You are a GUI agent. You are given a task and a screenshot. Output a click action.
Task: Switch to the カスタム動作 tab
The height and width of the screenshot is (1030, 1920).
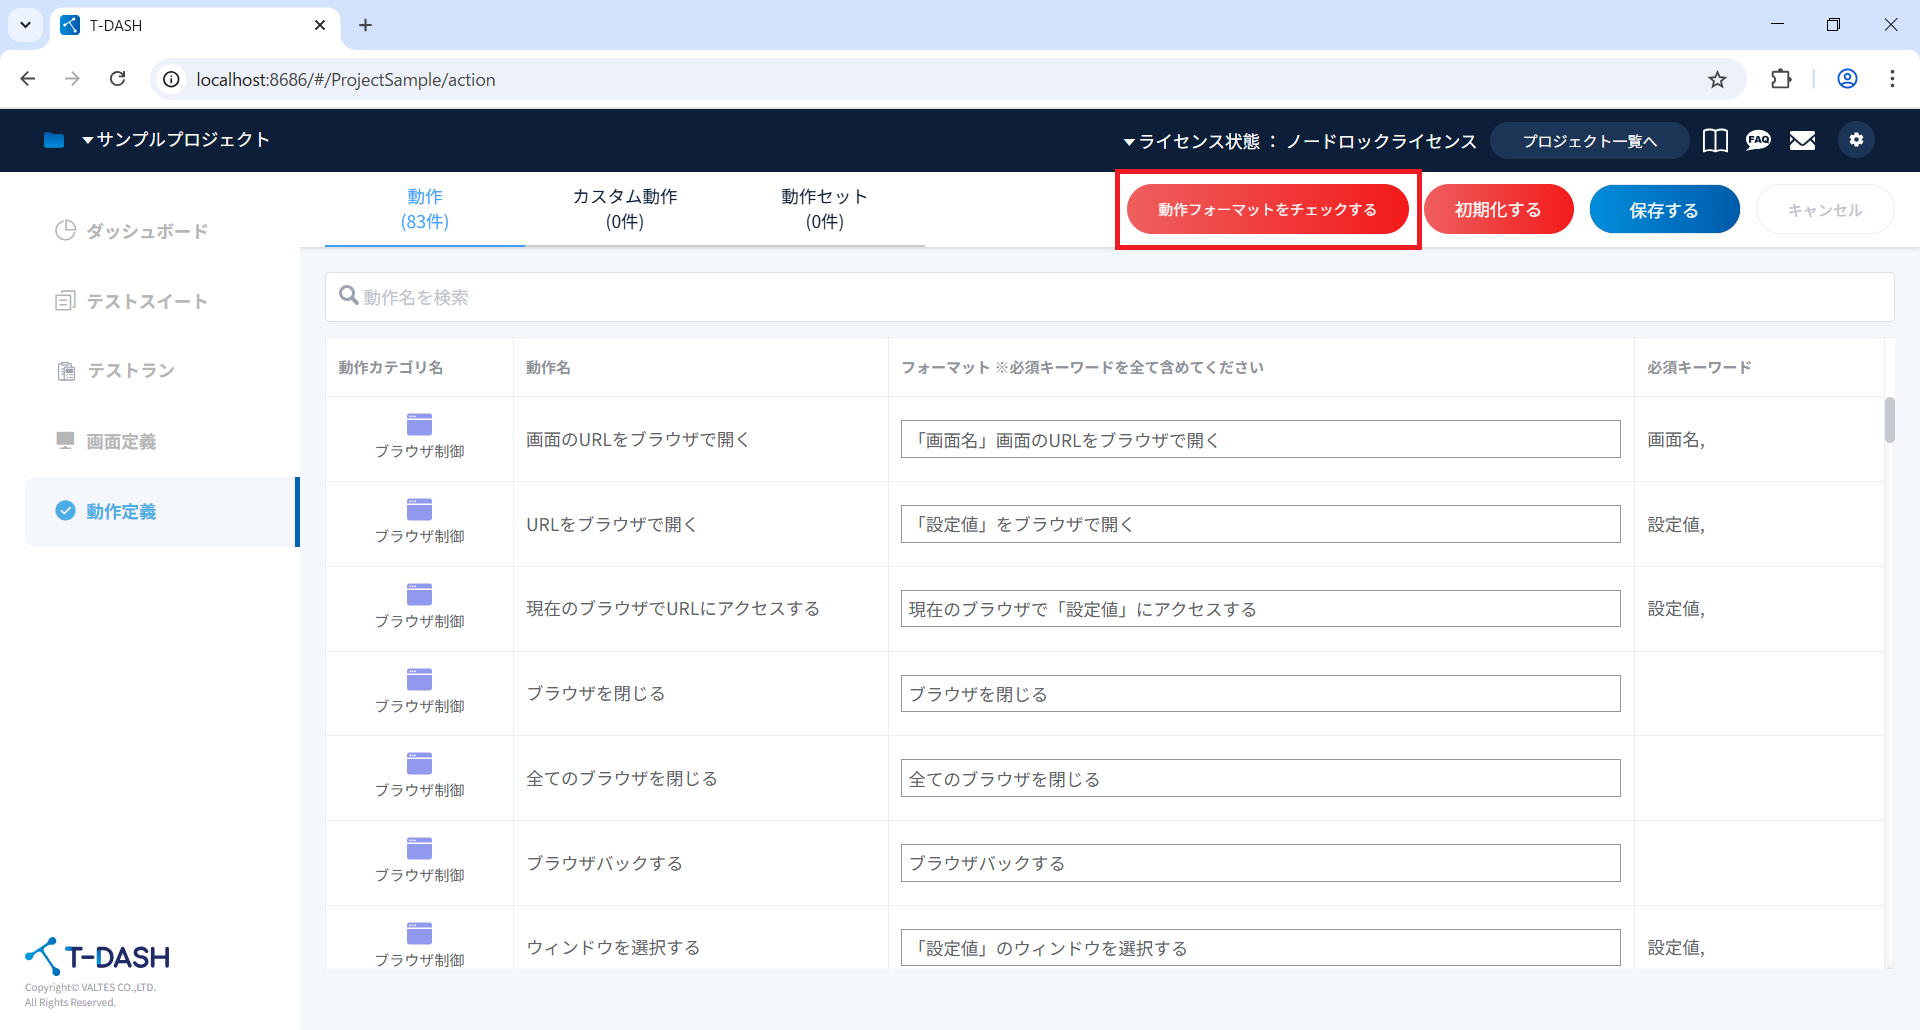pyautogui.click(x=624, y=209)
